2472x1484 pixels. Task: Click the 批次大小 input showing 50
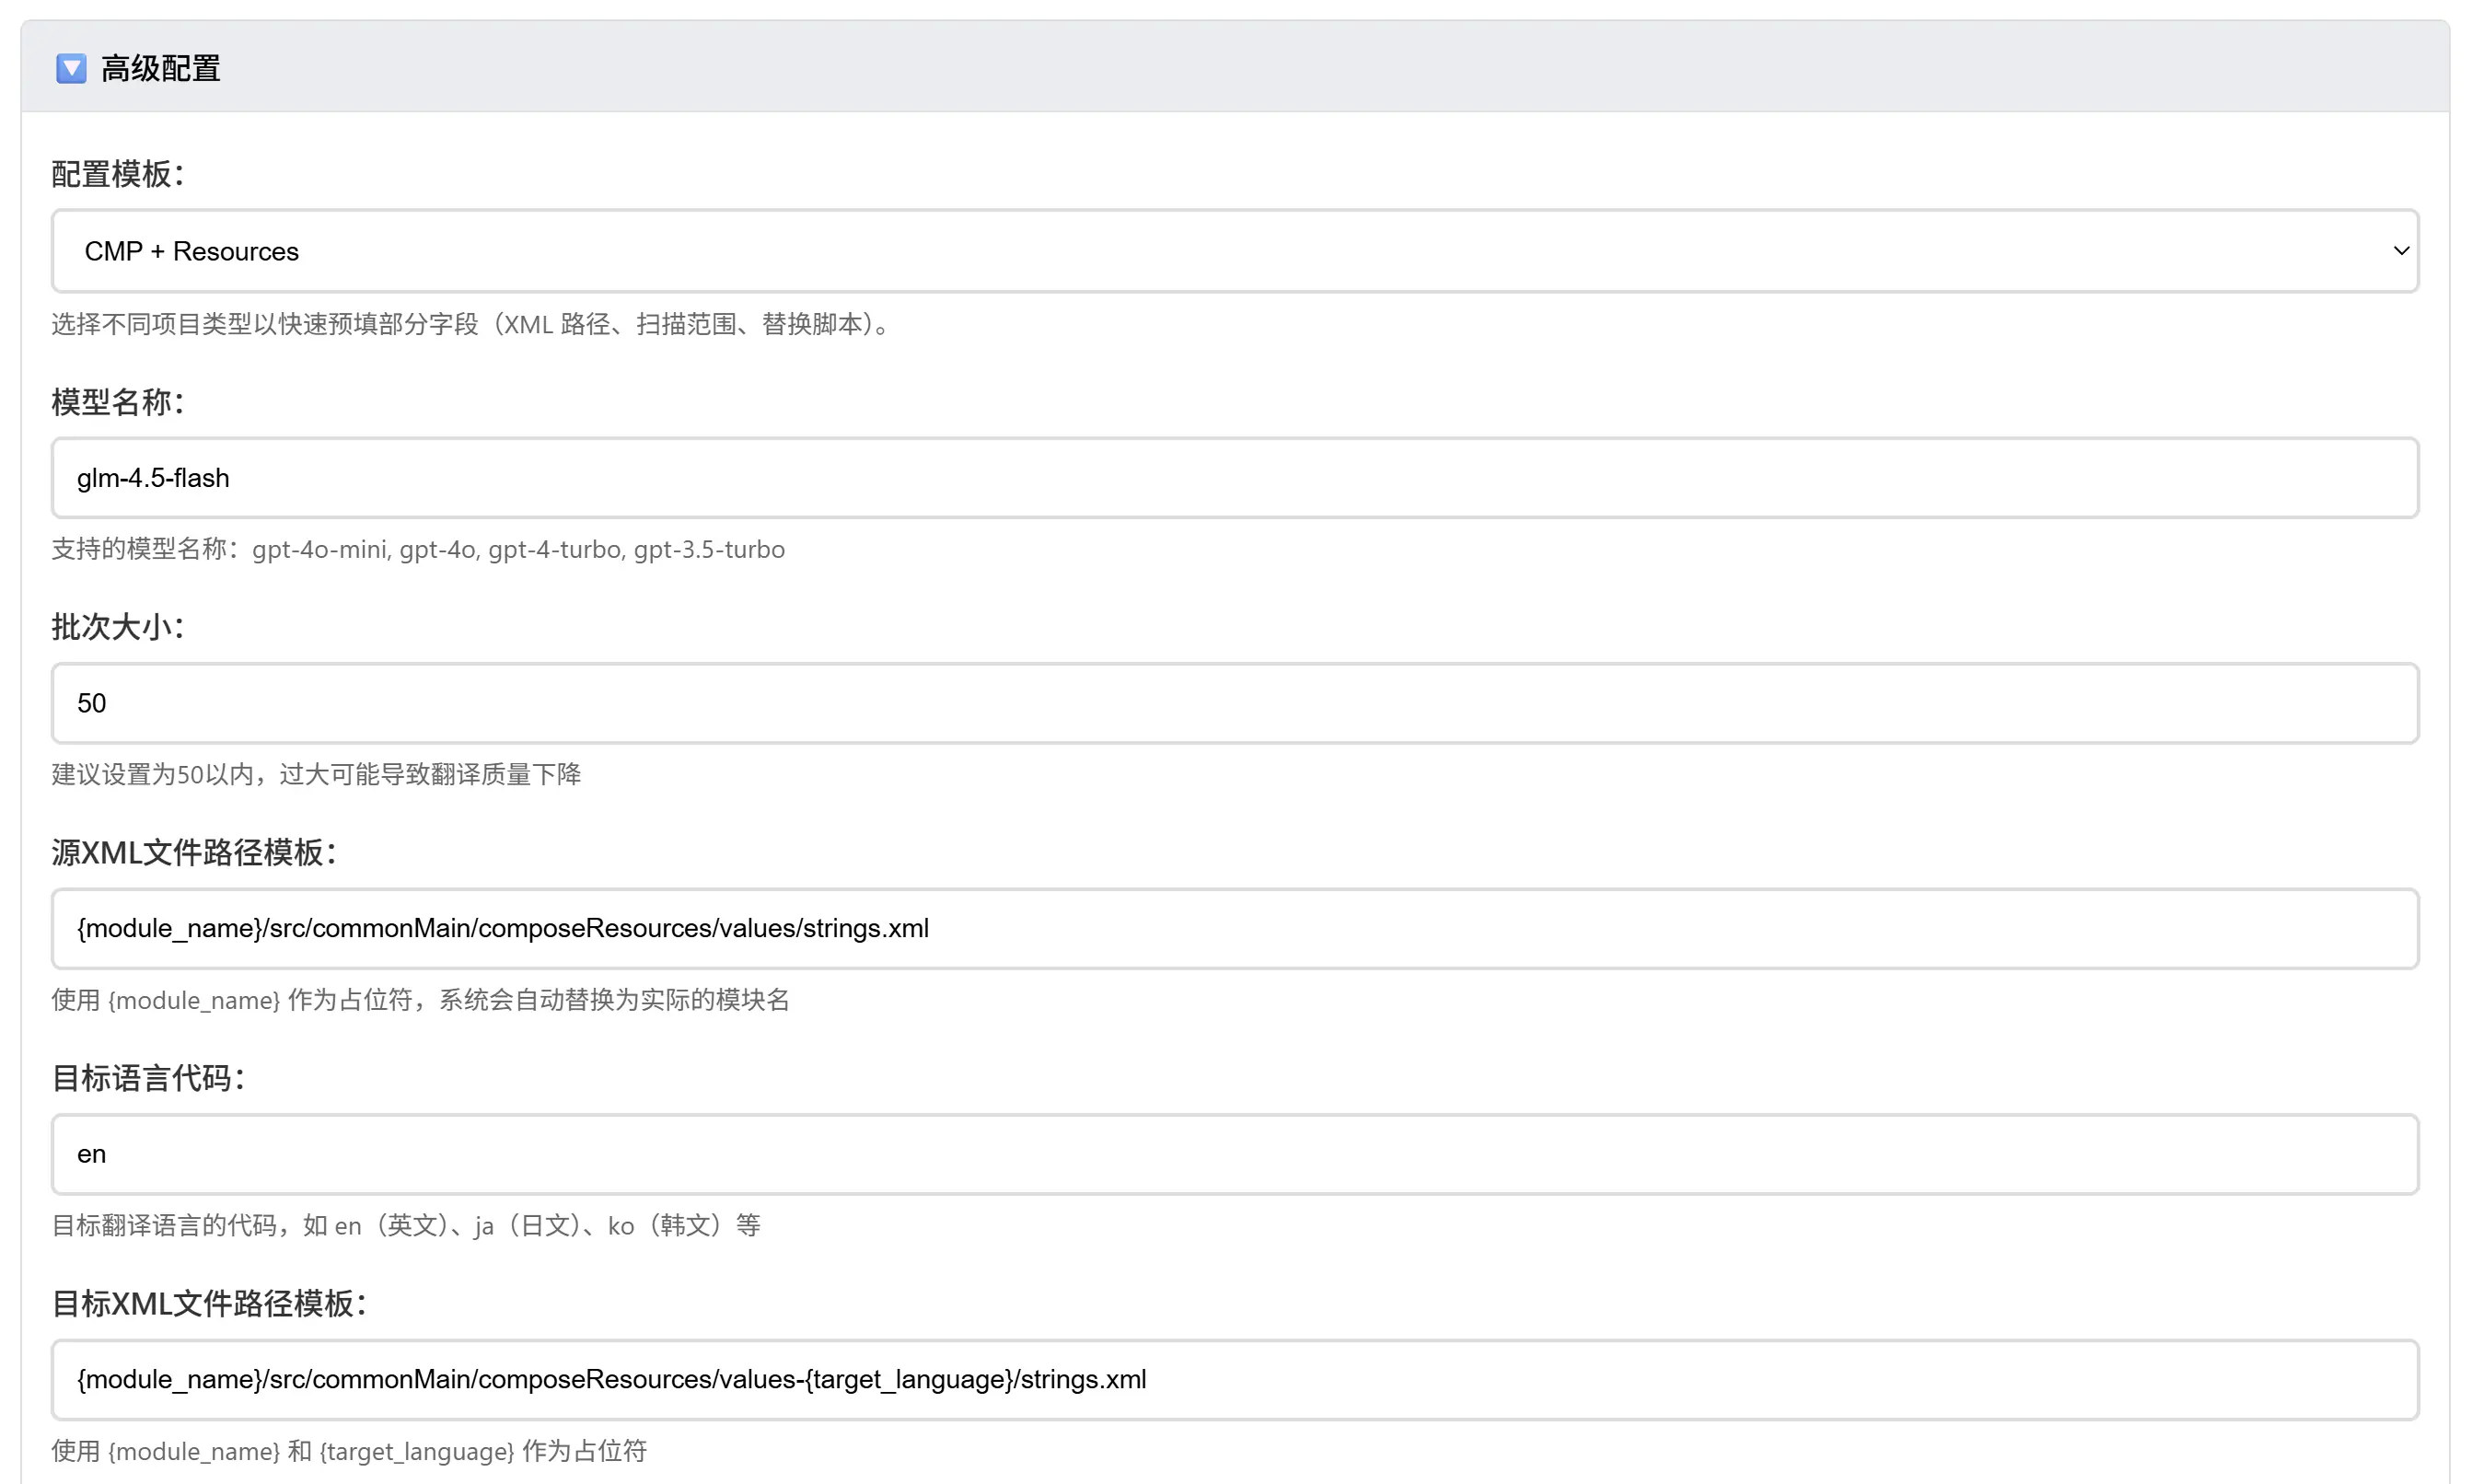1235,703
